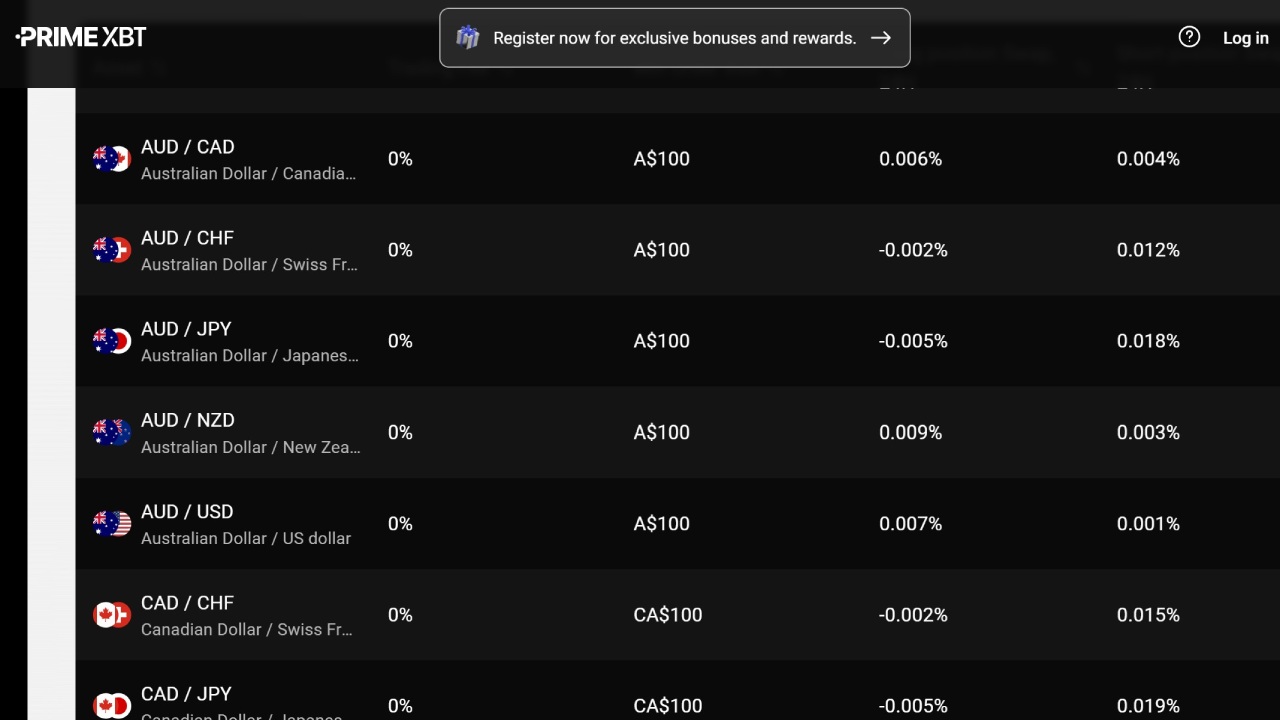Click the AUD / USD flag pair icon
Image resolution: width=1280 pixels, height=720 pixels.
[112, 523]
